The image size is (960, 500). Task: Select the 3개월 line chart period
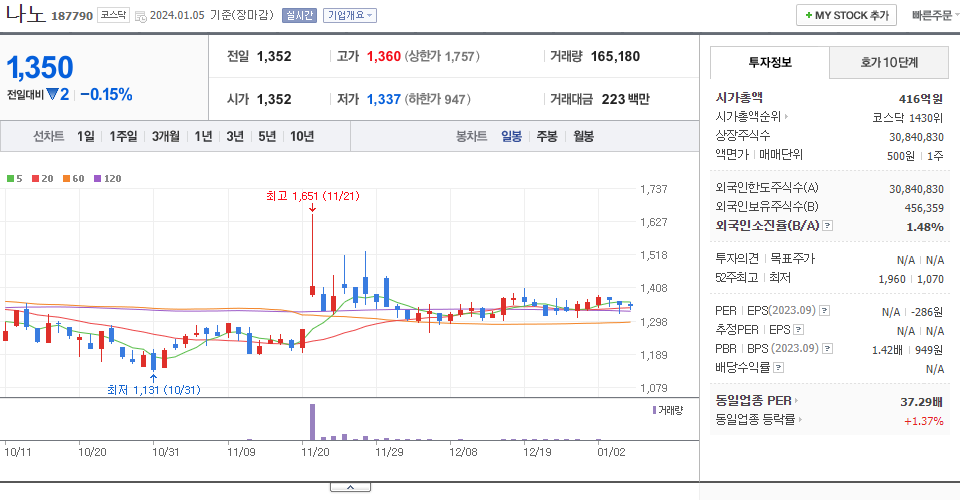tap(165, 136)
